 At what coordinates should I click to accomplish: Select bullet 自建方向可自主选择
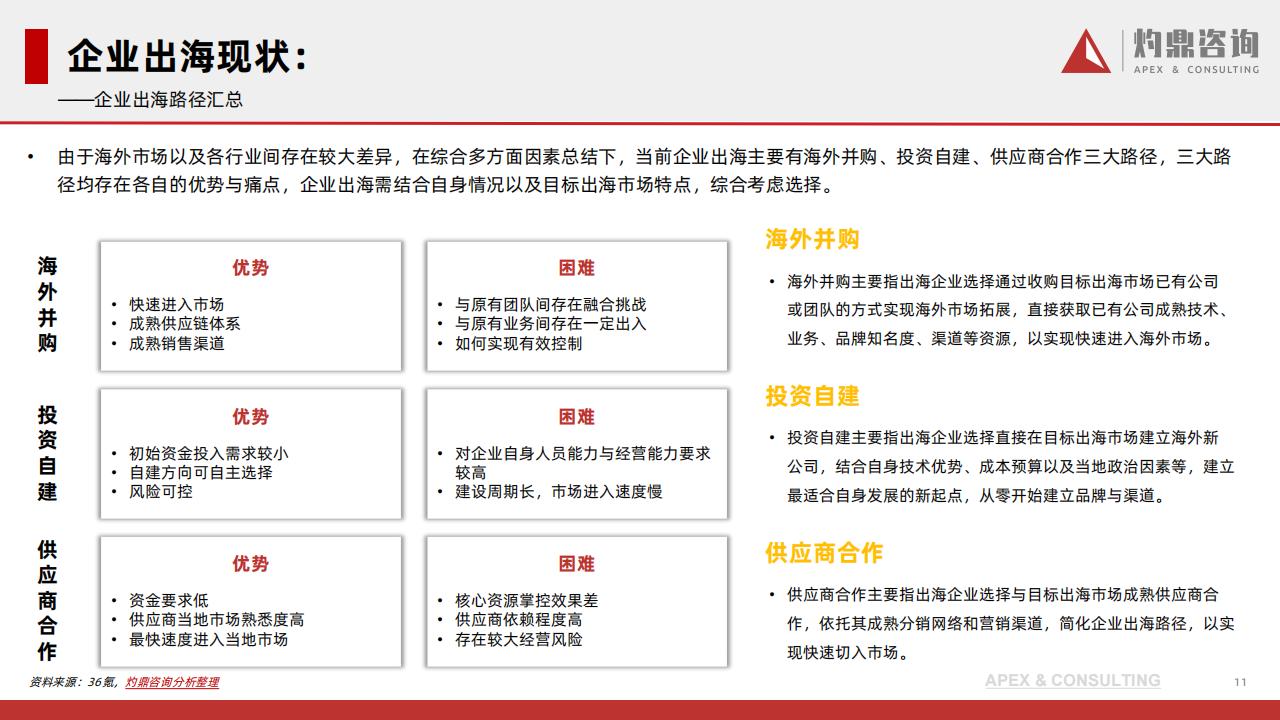(x=200, y=472)
